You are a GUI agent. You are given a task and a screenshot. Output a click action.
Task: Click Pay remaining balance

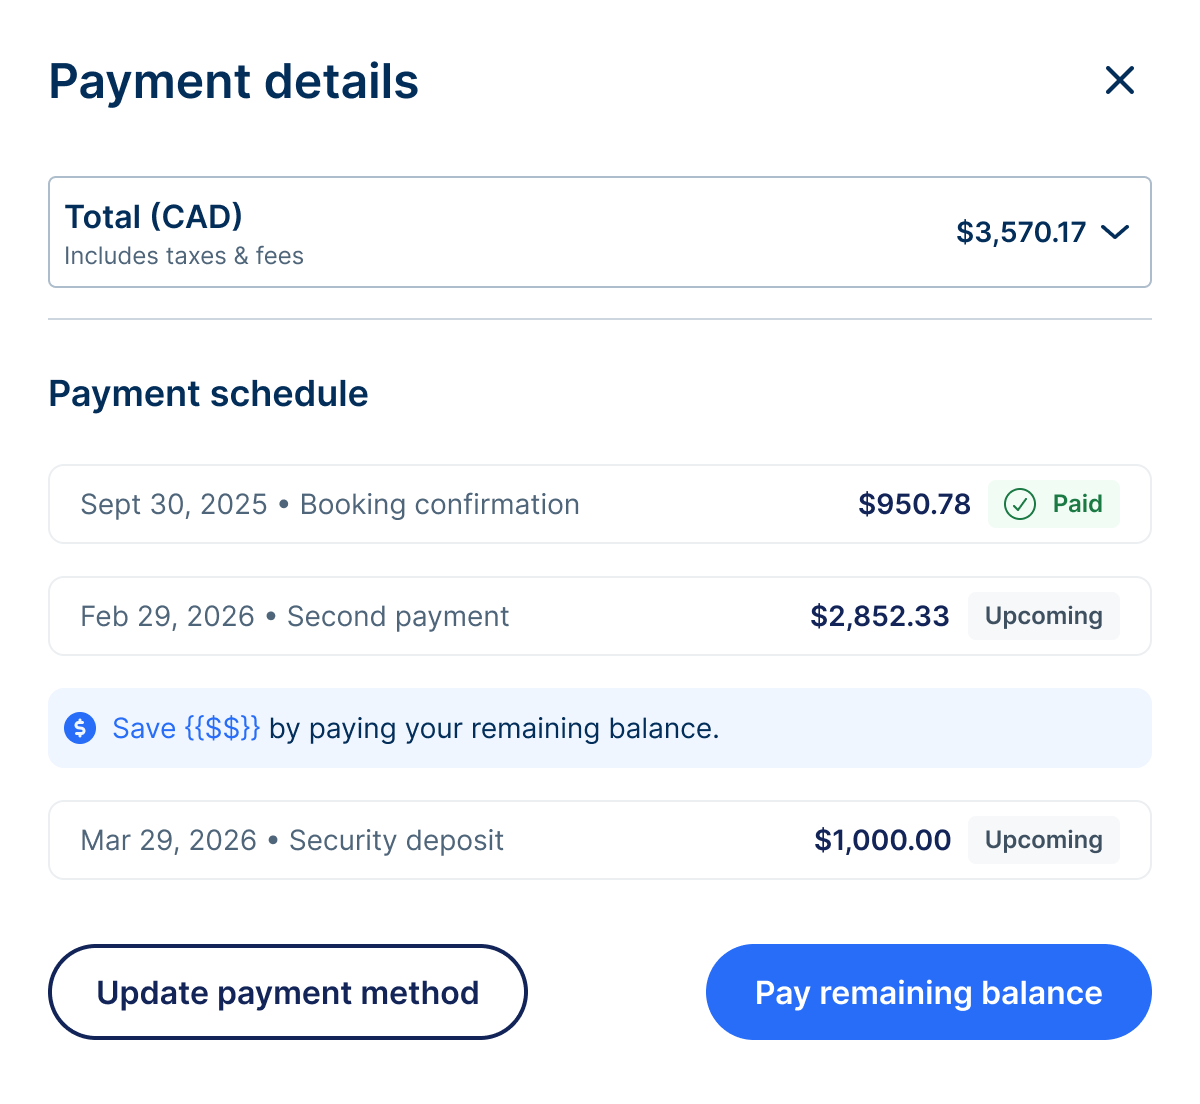(928, 992)
